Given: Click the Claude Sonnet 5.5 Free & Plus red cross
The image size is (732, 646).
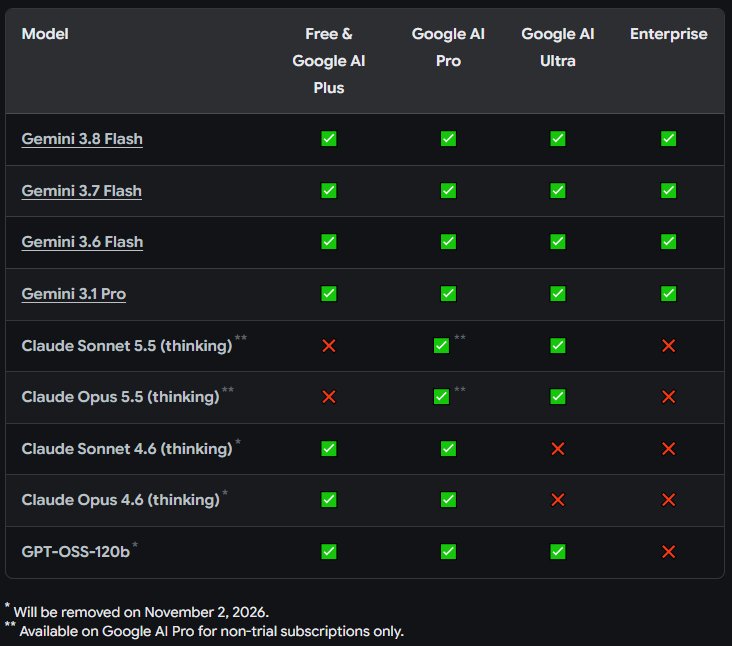Looking at the screenshot, I should pyautogui.click(x=329, y=346).
